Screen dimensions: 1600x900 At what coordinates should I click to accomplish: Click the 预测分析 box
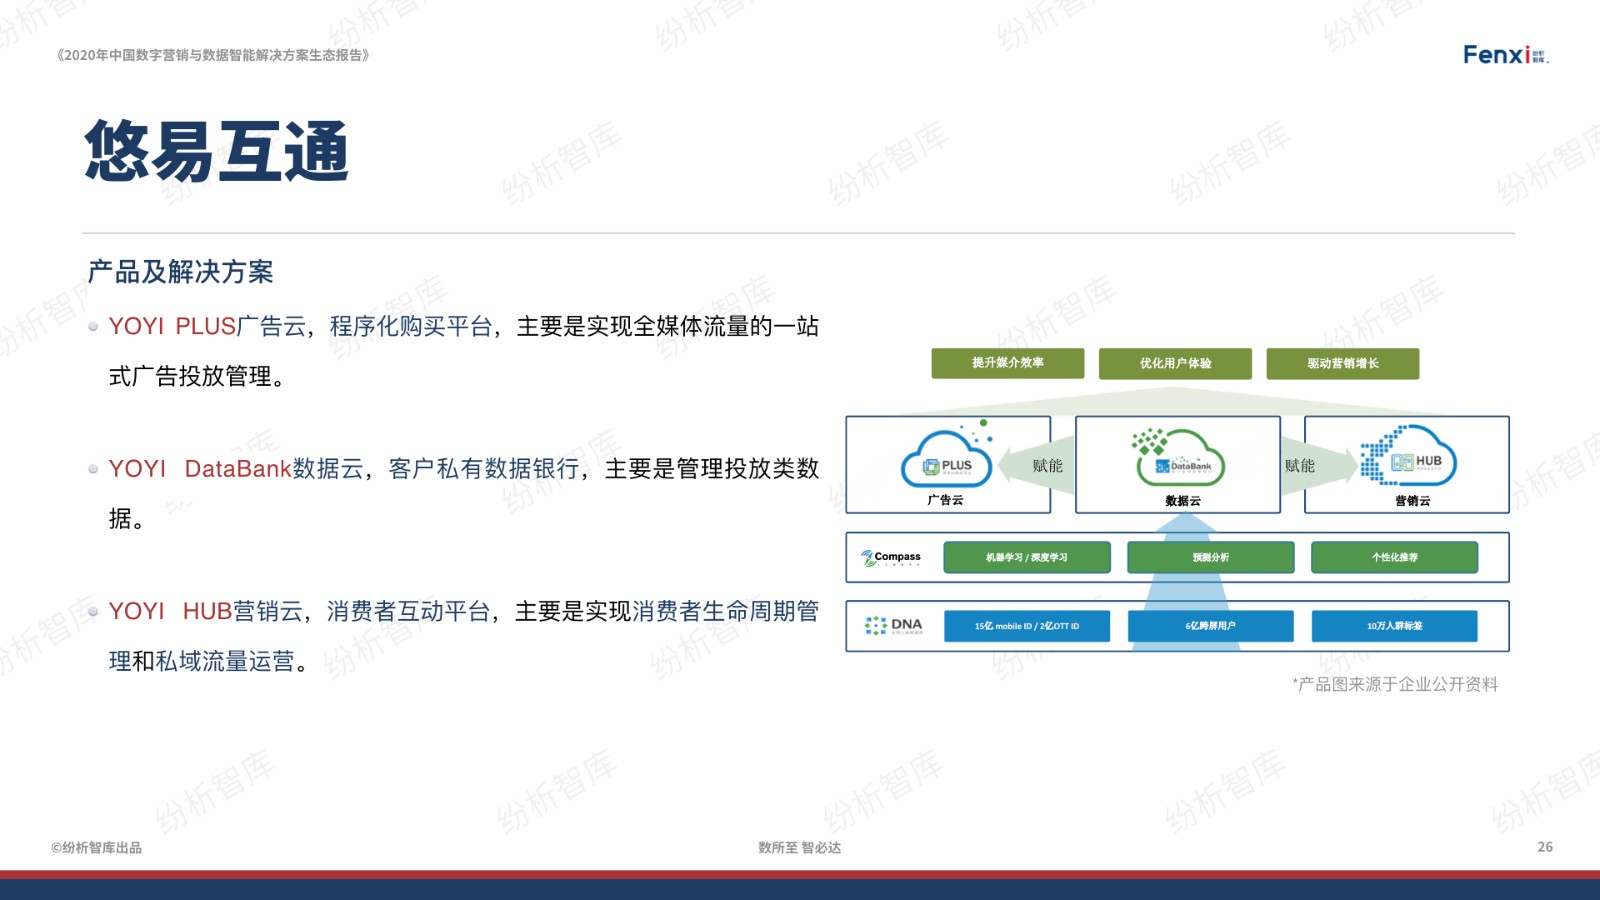1211,557
